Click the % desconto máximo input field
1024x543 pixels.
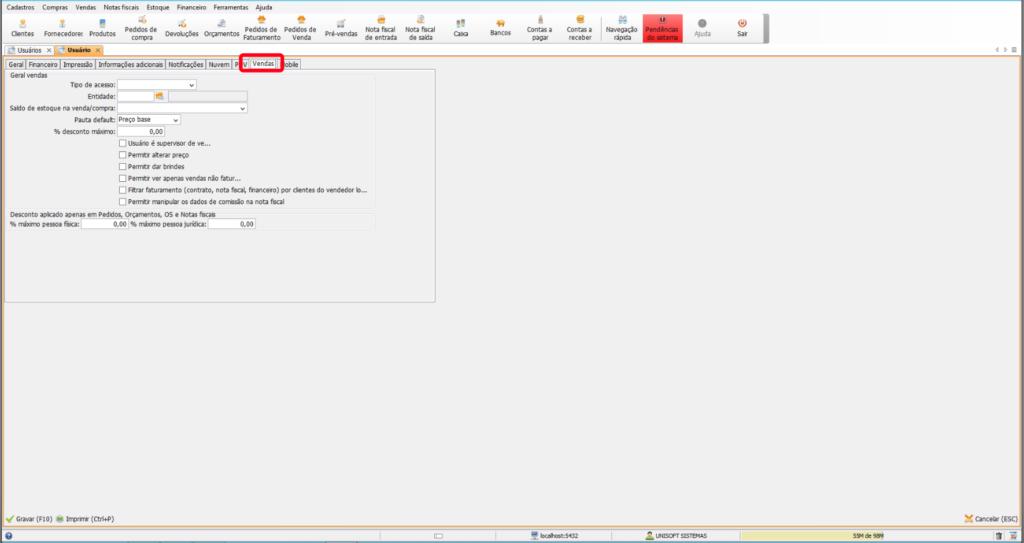point(141,131)
